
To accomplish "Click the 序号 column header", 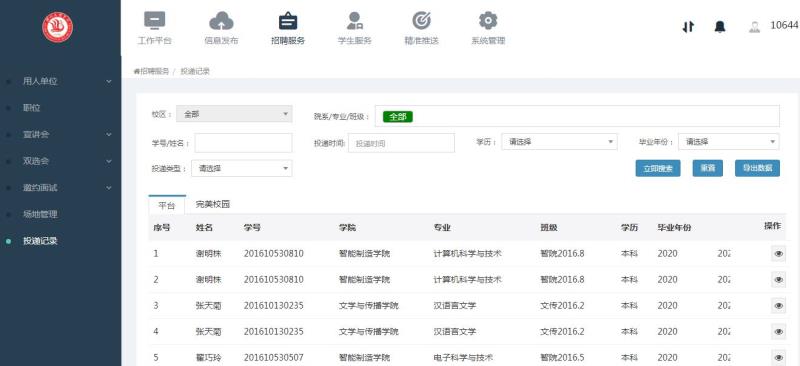I will click(162, 228).
